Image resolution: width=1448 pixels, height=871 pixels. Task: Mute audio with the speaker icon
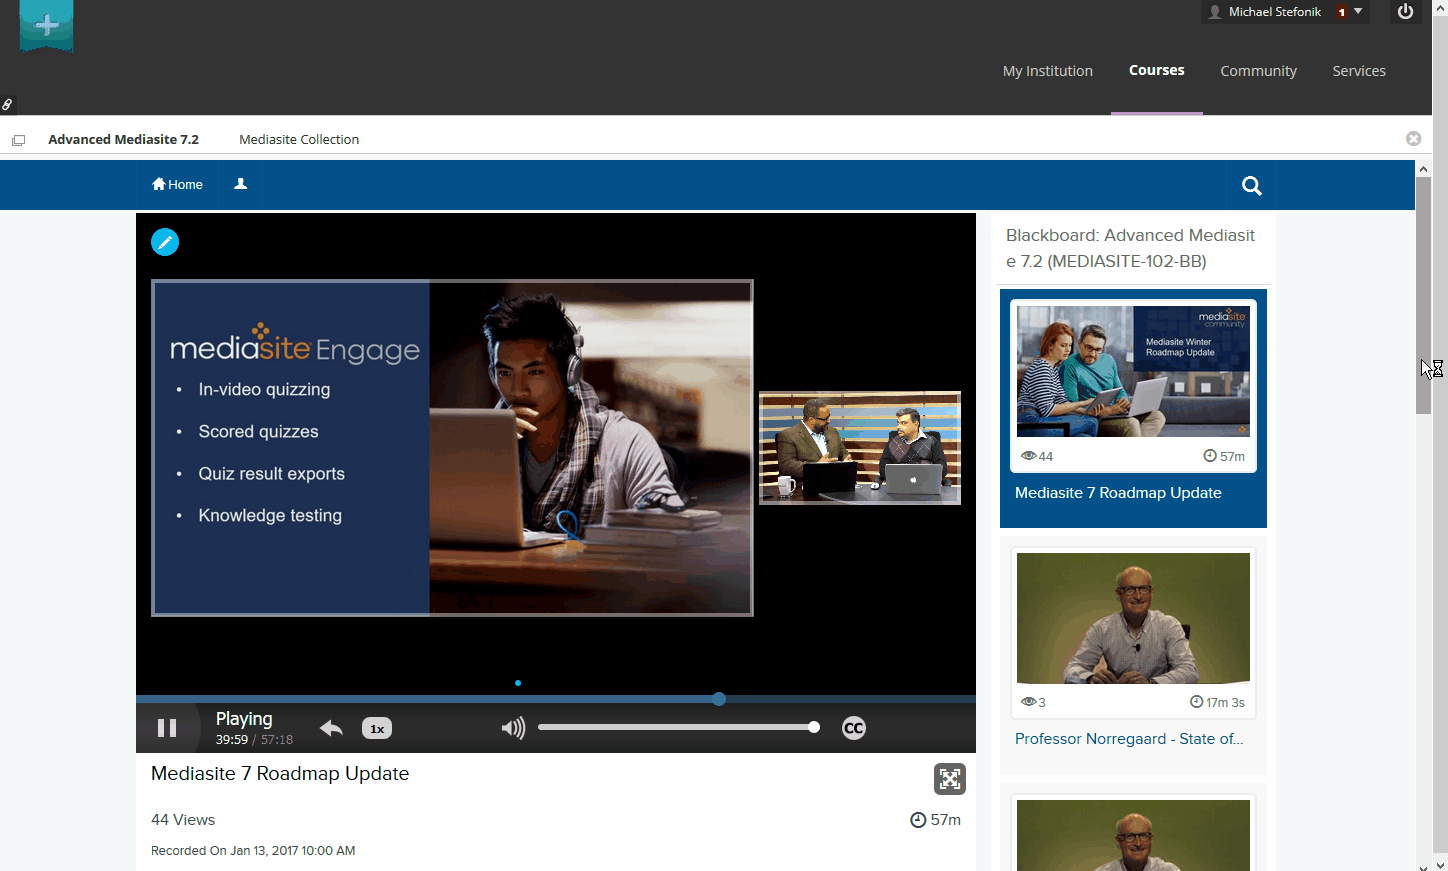click(513, 728)
